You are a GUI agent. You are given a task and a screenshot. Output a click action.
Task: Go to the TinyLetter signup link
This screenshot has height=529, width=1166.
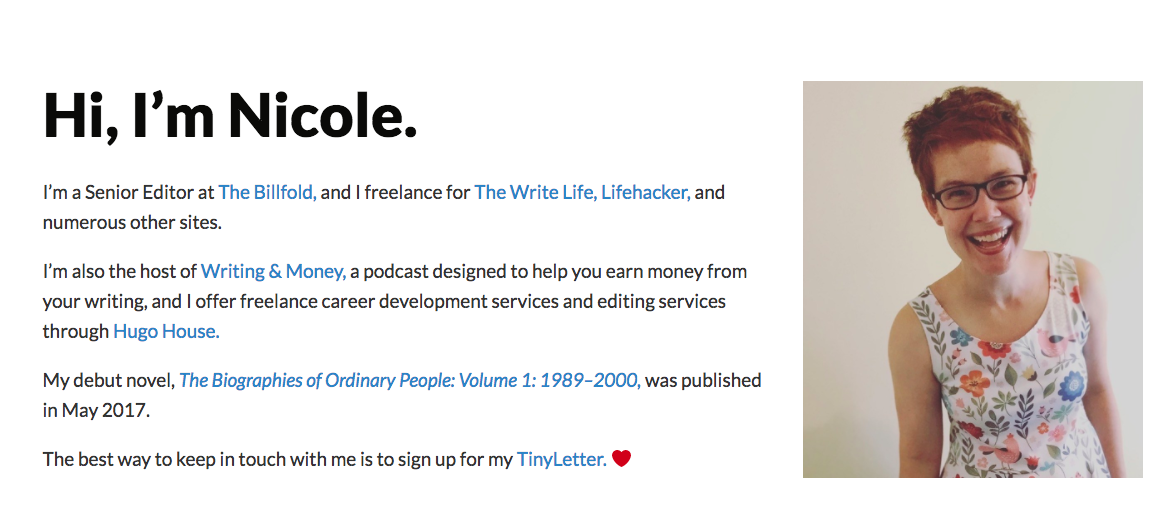[x=561, y=459]
